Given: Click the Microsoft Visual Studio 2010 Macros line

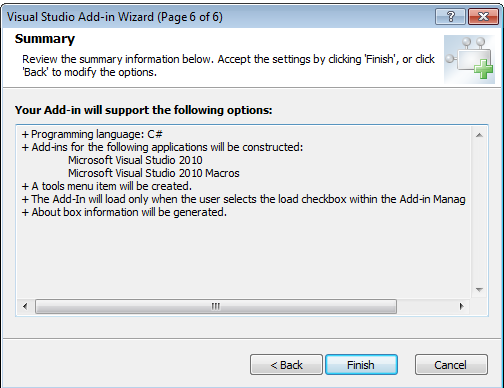Looking at the screenshot, I should click(154, 173).
